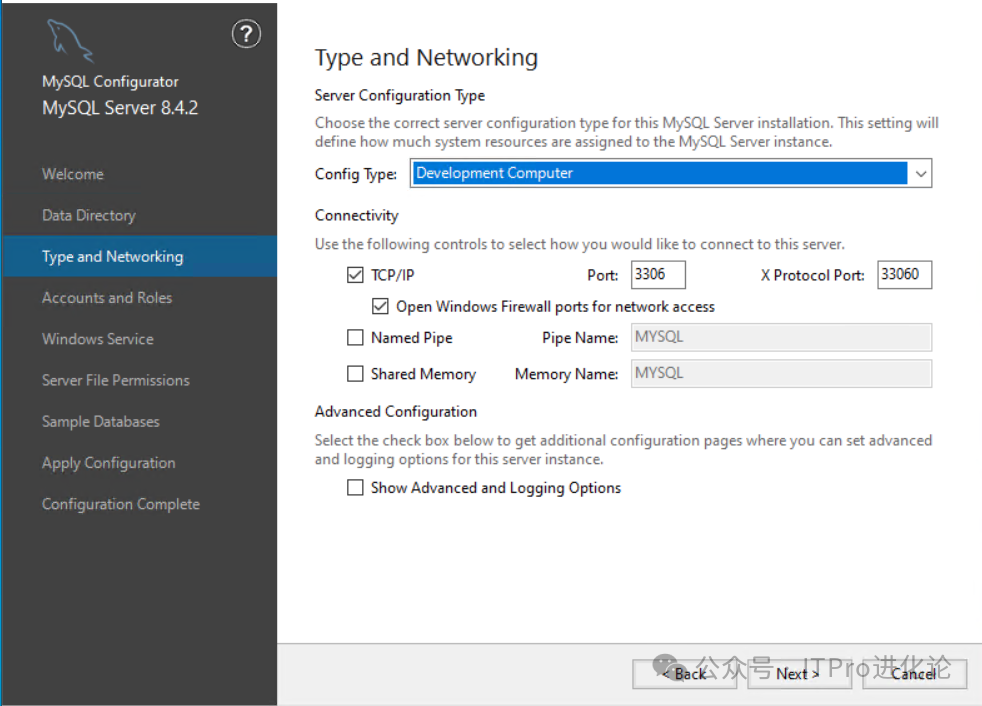Click the X Protocol Port field

click(x=904, y=275)
